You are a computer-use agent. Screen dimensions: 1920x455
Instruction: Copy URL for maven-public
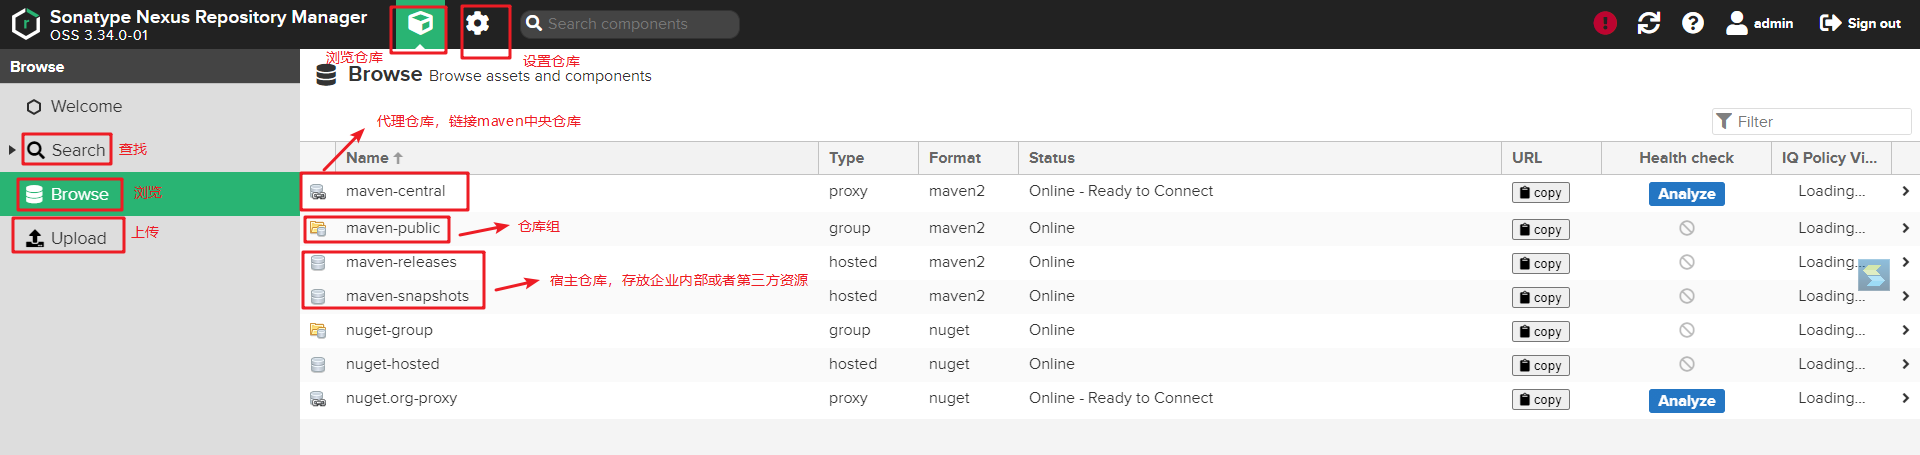[1541, 230]
